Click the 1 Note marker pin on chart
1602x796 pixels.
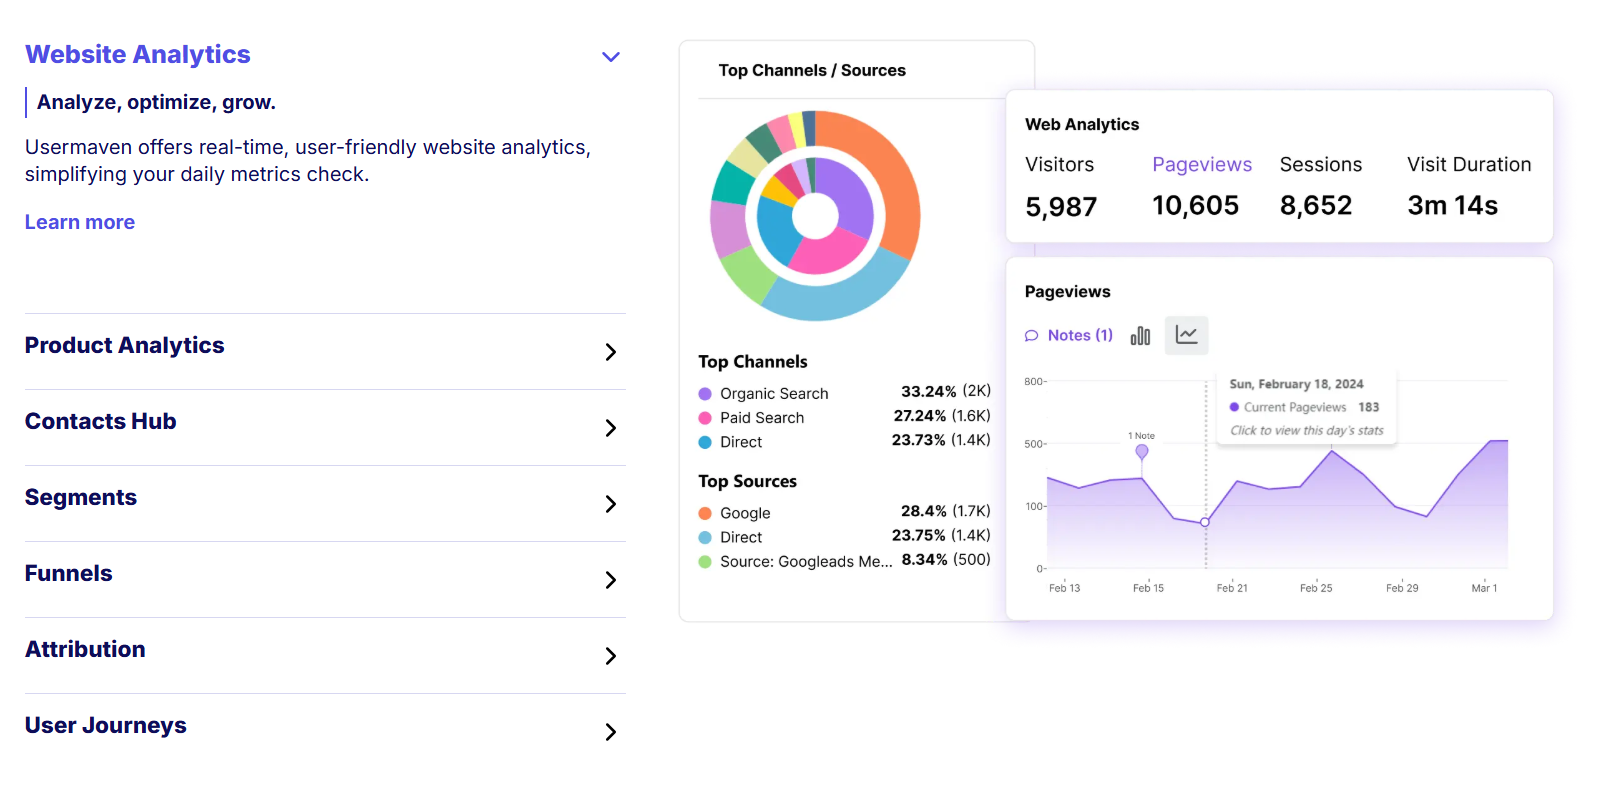1142,451
